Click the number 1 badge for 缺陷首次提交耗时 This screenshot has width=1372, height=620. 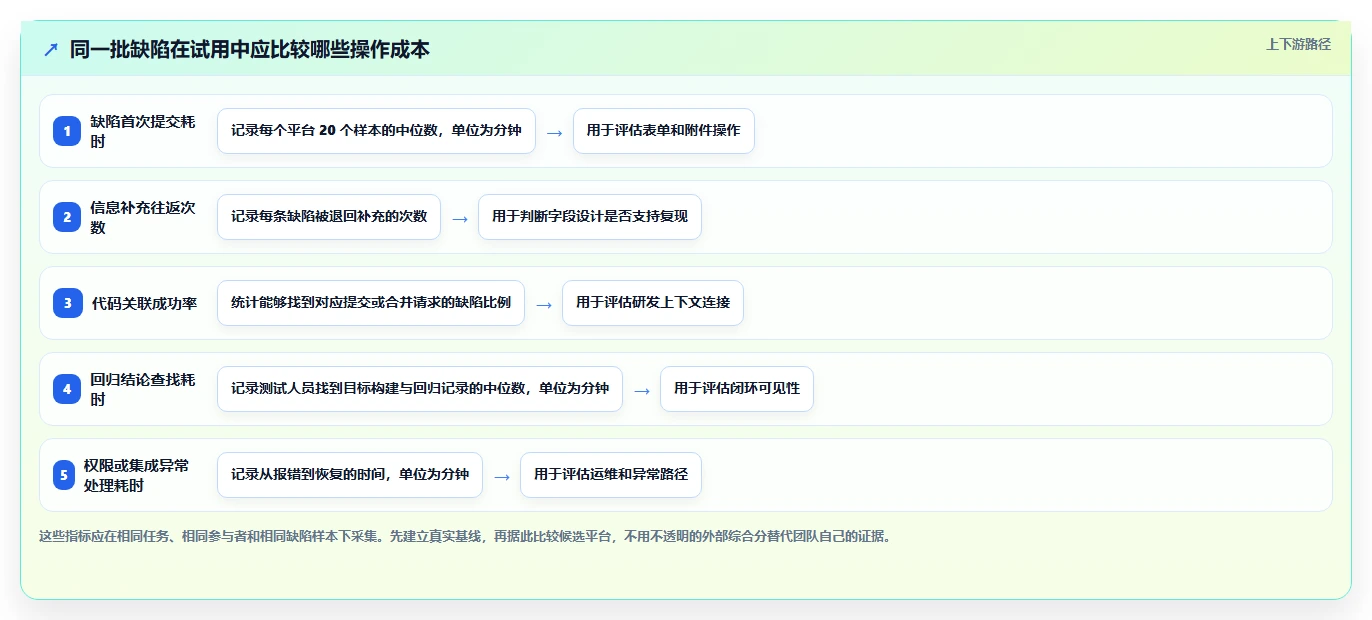coord(67,131)
